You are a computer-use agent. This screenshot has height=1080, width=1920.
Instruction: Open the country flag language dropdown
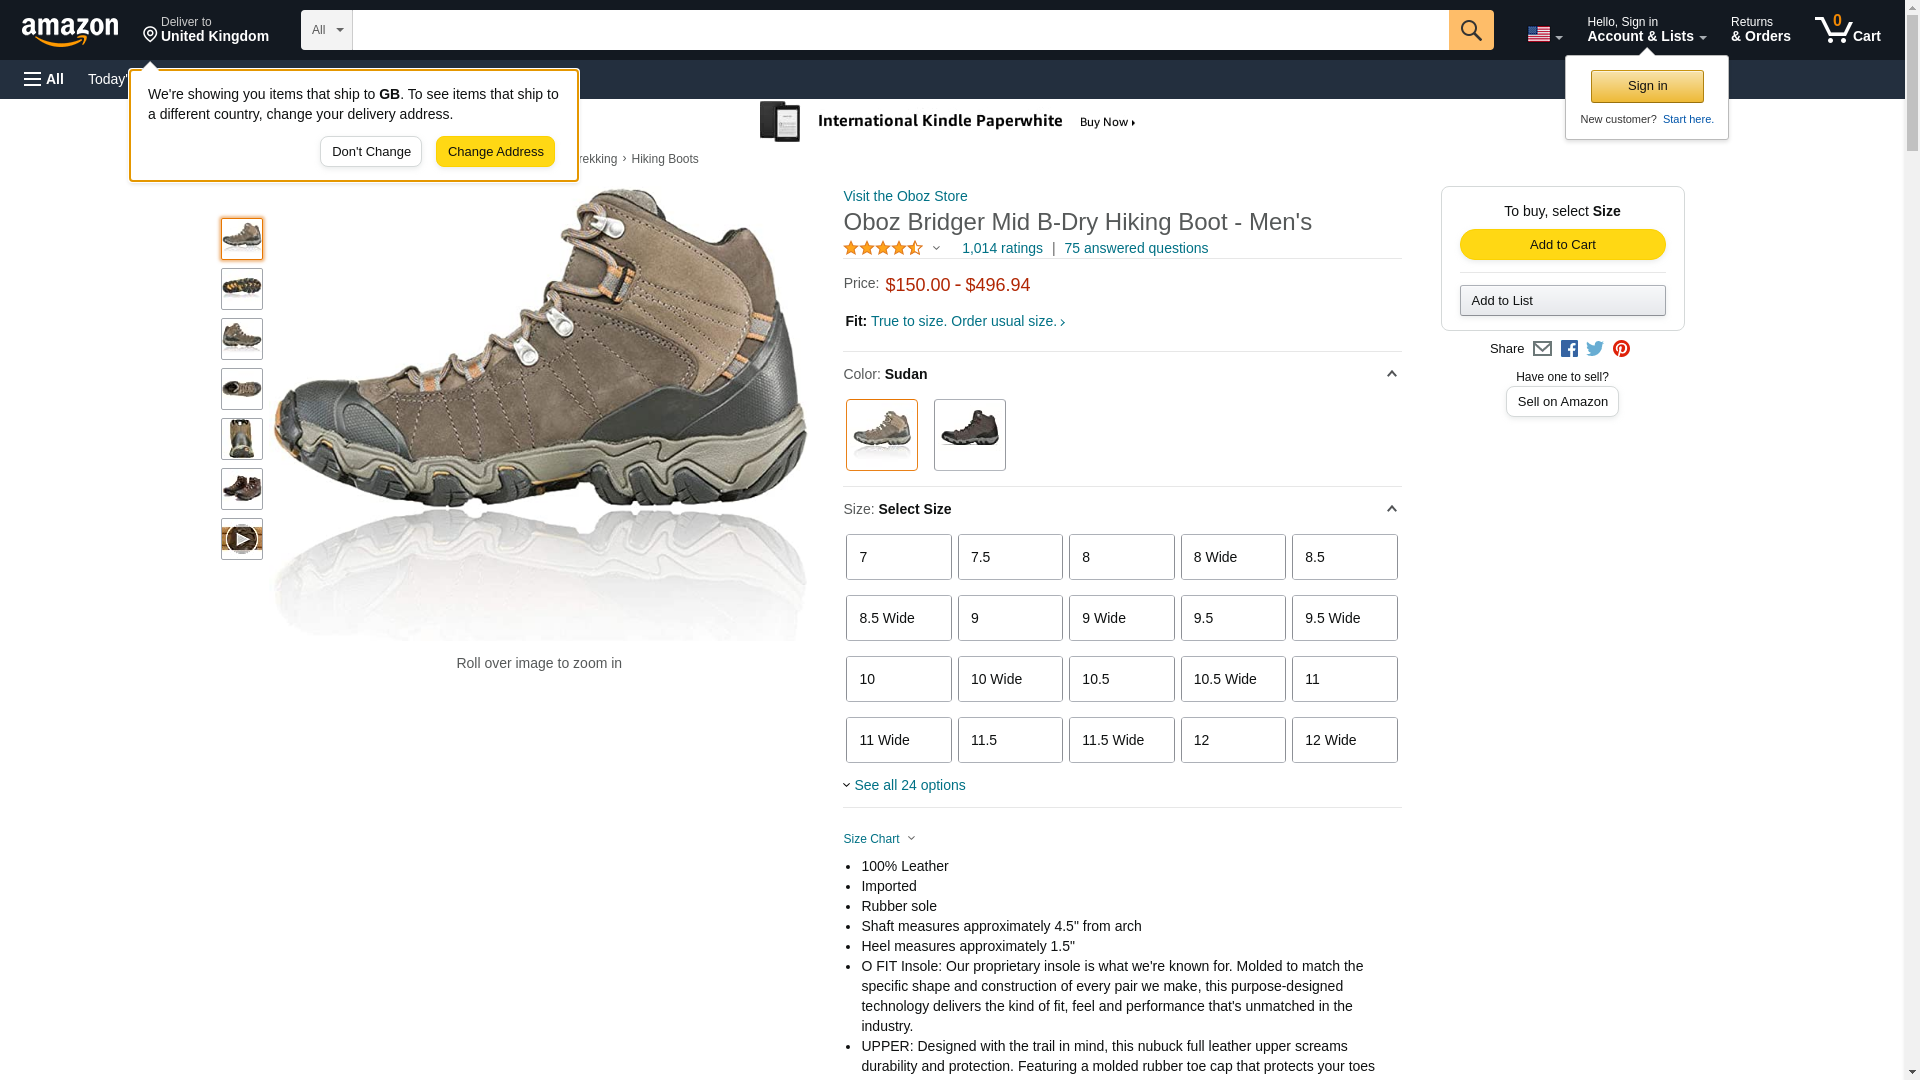point(1544,34)
